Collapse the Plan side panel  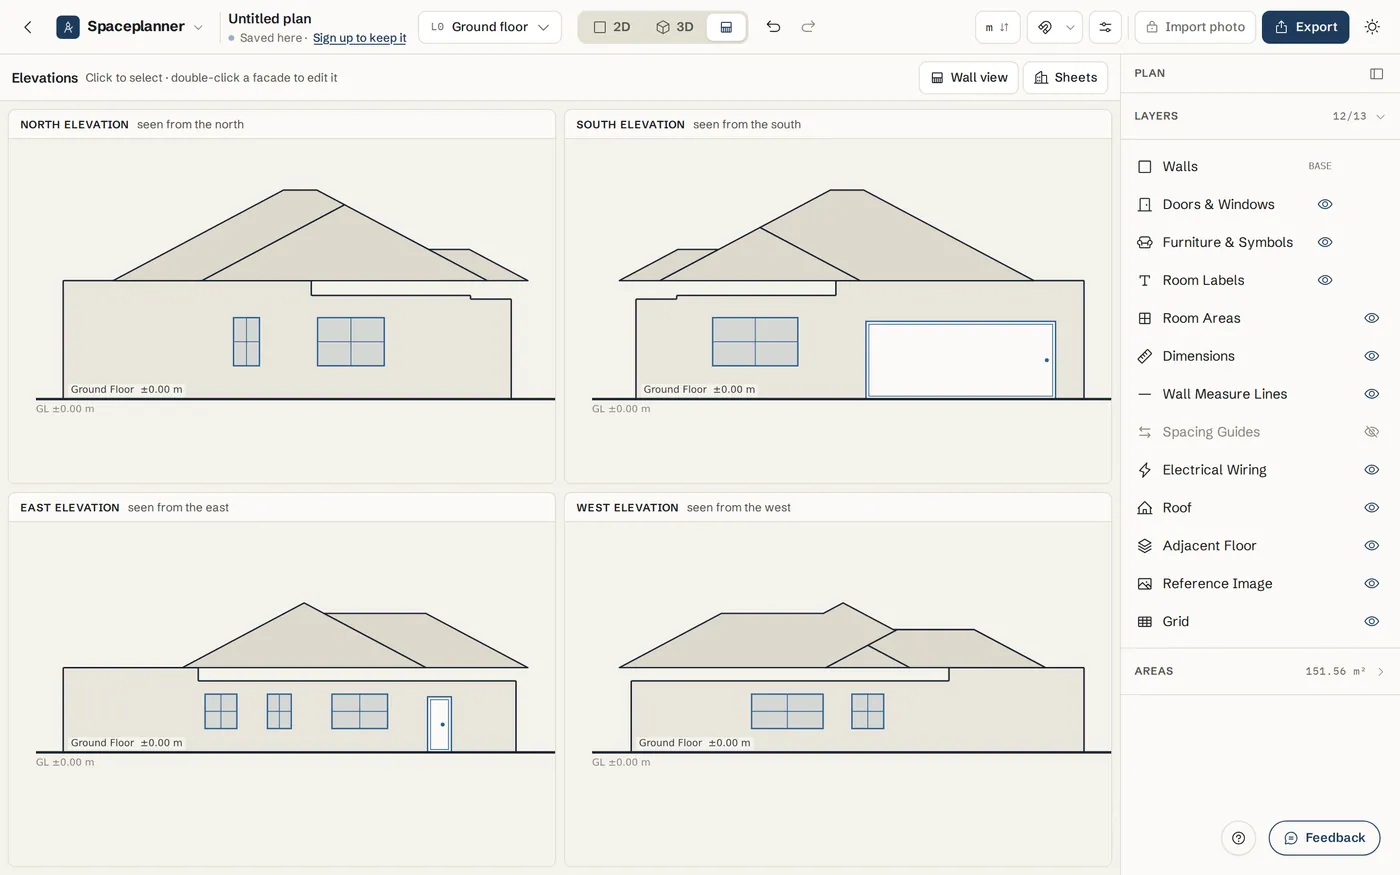[x=1376, y=73]
